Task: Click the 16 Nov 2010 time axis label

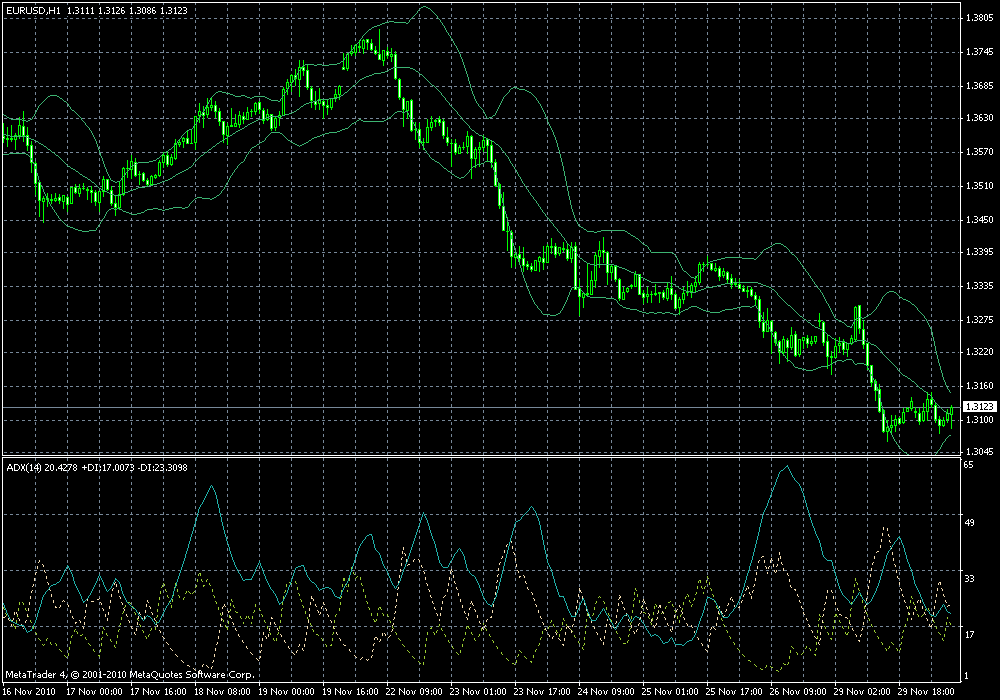Action: [x=29, y=692]
